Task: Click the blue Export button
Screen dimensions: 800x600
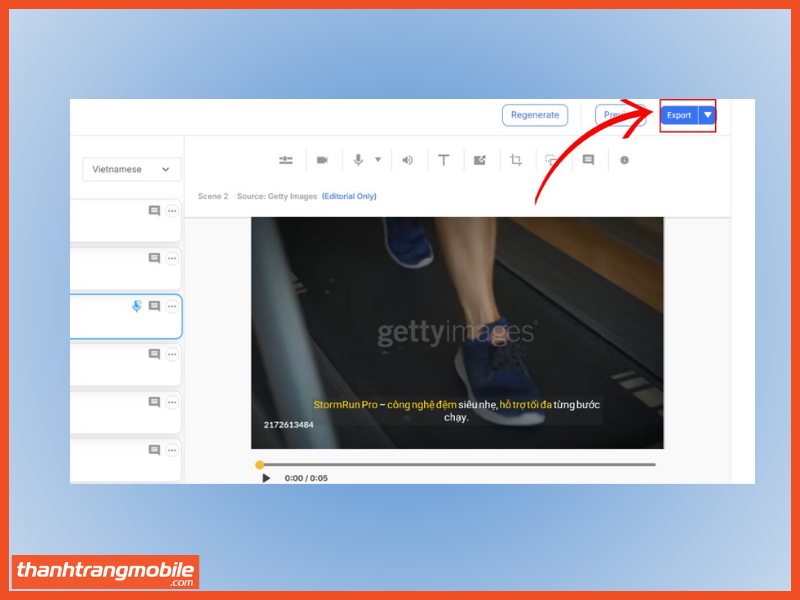Action: click(x=679, y=115)
